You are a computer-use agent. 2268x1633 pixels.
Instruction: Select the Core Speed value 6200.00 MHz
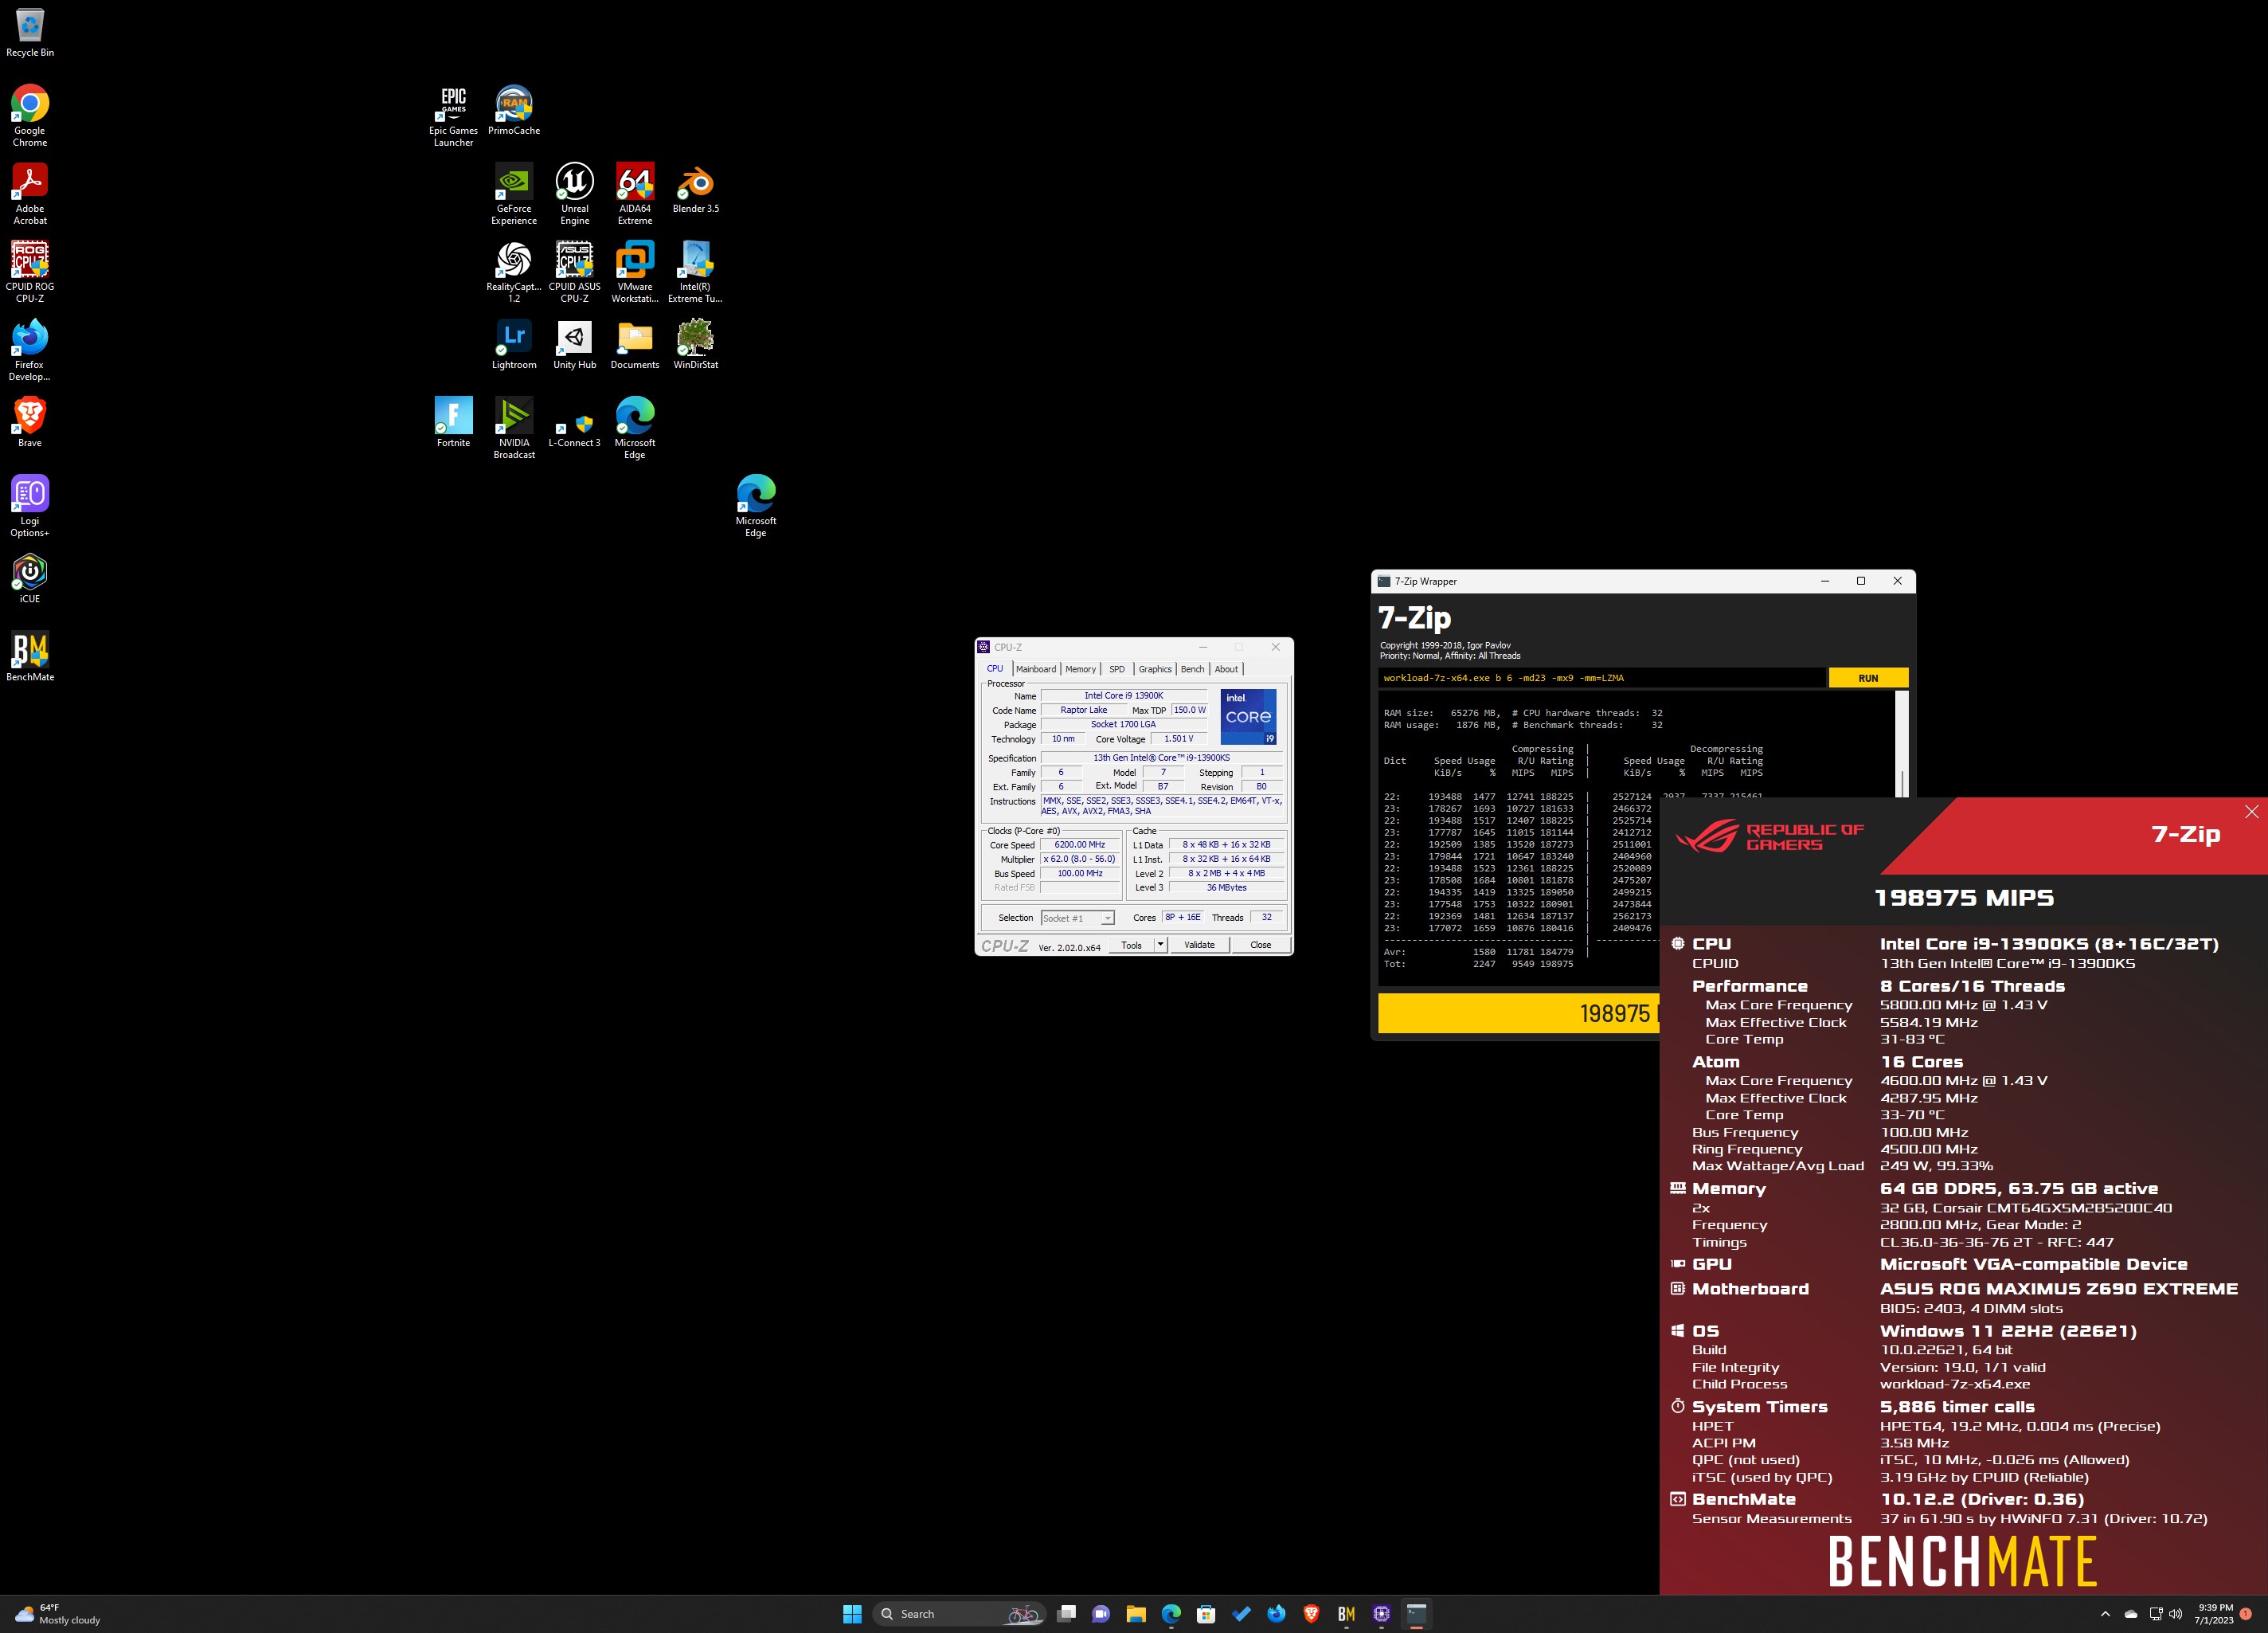pyautogui.click(x=1080, y=845)
